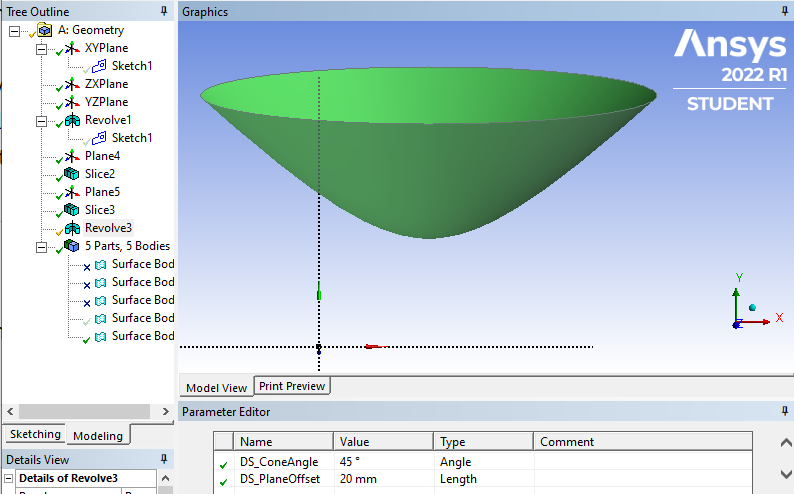Toggle the DS_ConeAngle parameter checkmark

(223, 463)
